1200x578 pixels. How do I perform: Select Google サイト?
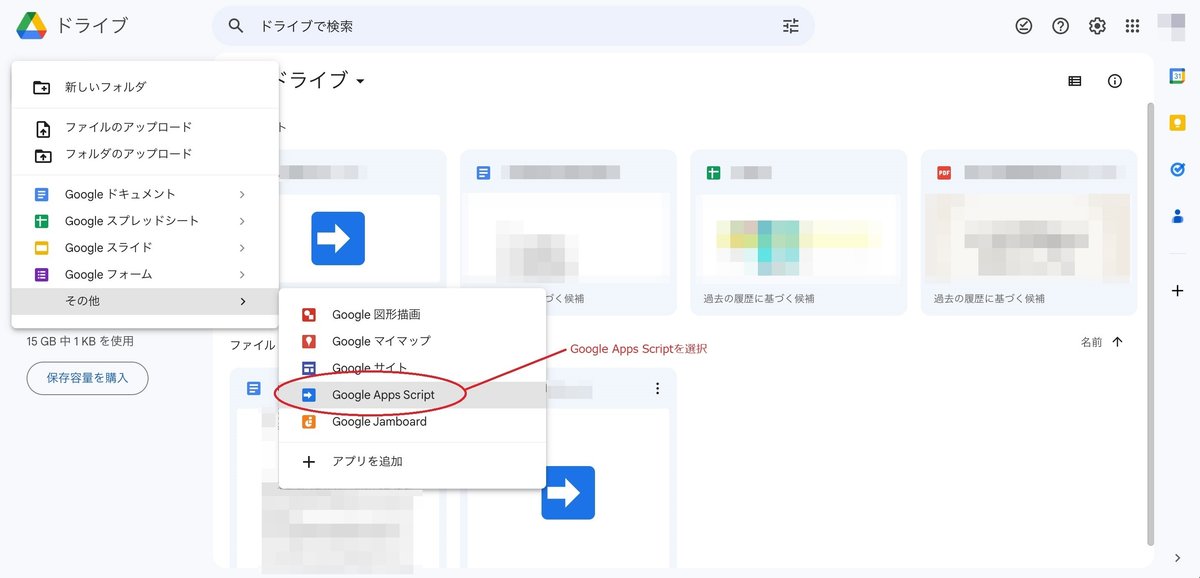pos(412,368)
